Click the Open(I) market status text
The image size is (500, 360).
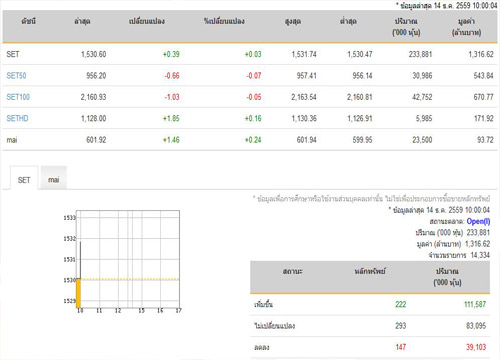pyautogui.click(x=478, y=221)
